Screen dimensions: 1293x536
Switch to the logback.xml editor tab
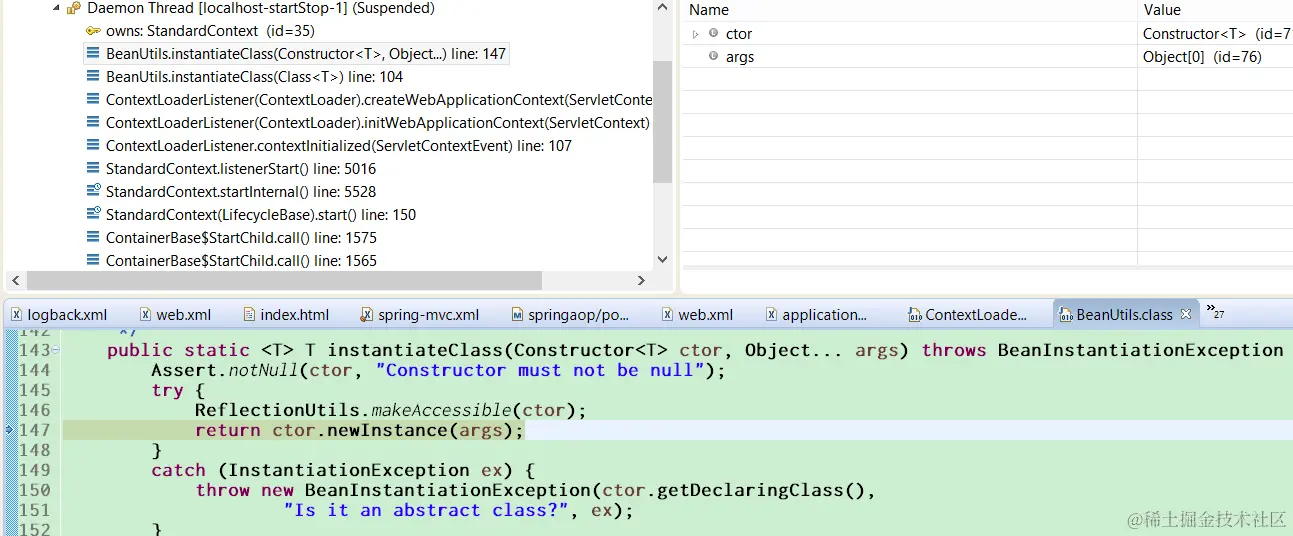click(x=67, y=314)
